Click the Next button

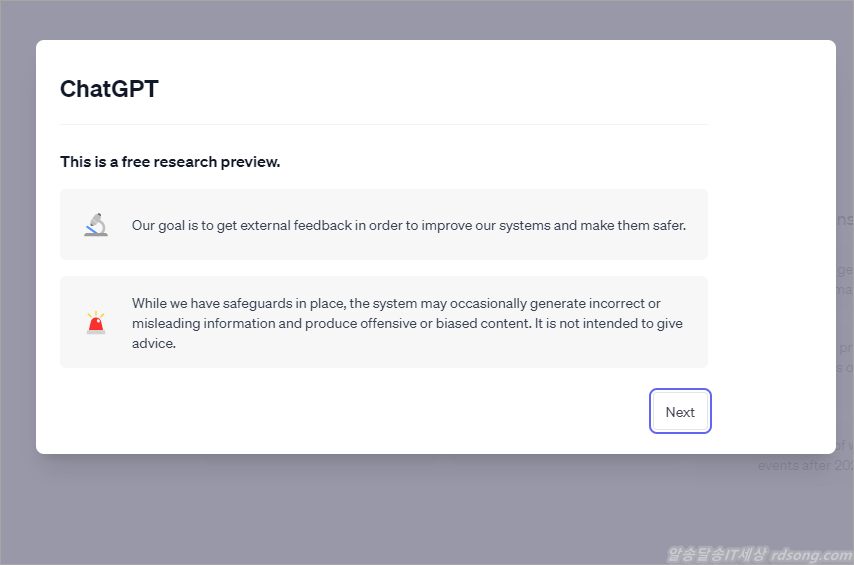click(680, 412)
